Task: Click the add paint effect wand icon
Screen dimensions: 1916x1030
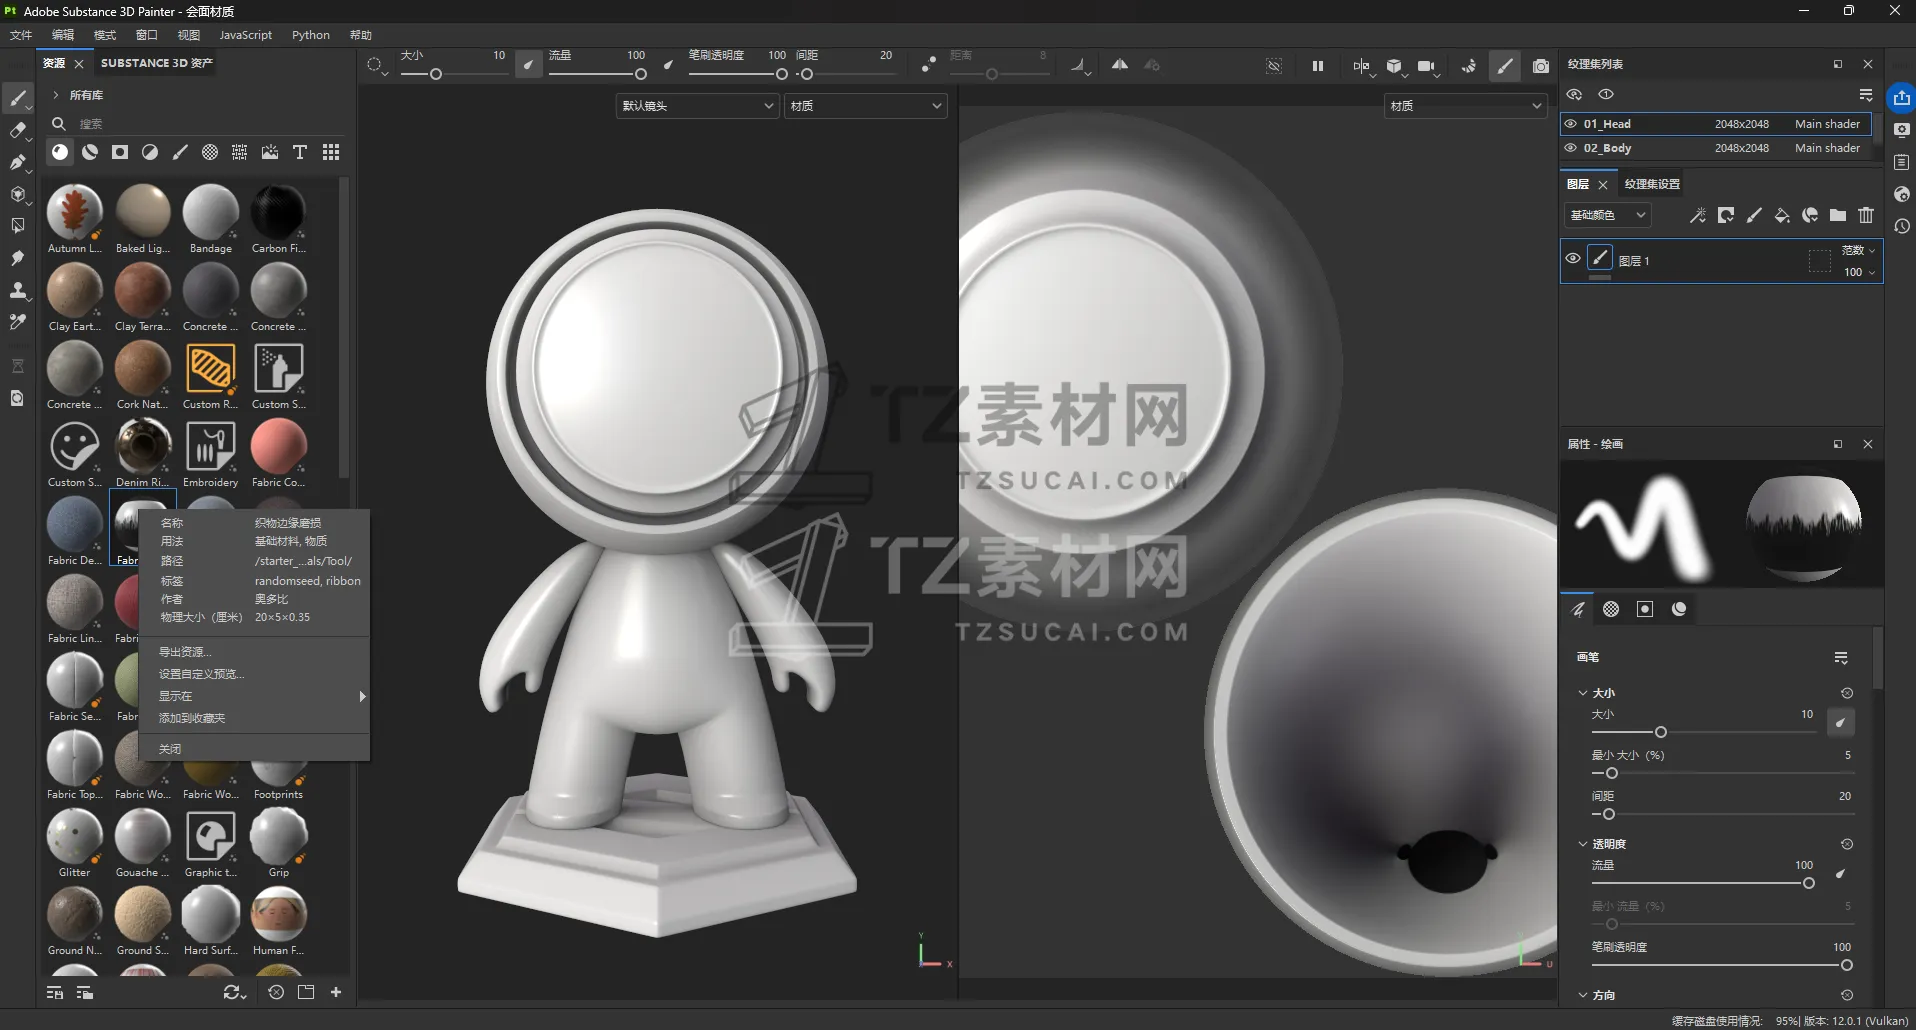Action: point(1698,215)
